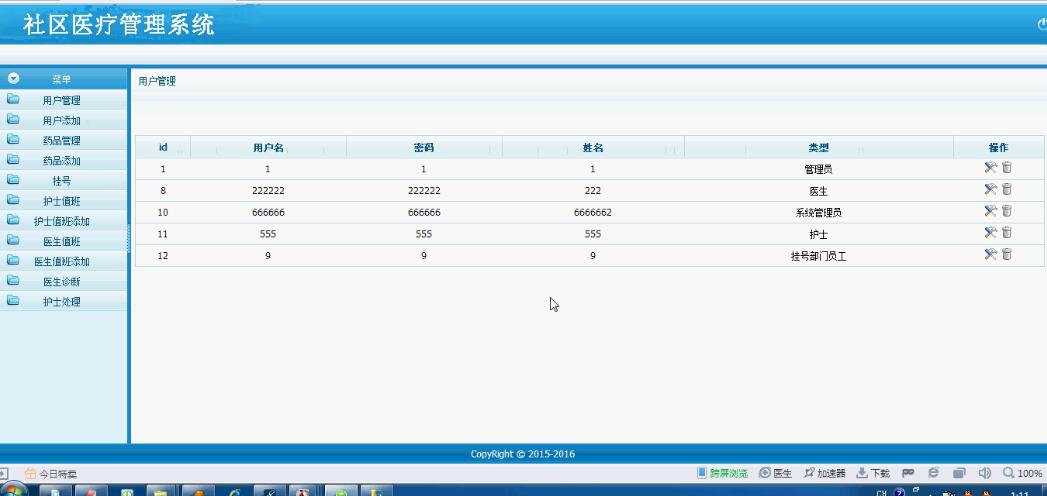Delete the 医生 user row
This screenshot has height=496, width=1047.
(x=1006, y=190)
